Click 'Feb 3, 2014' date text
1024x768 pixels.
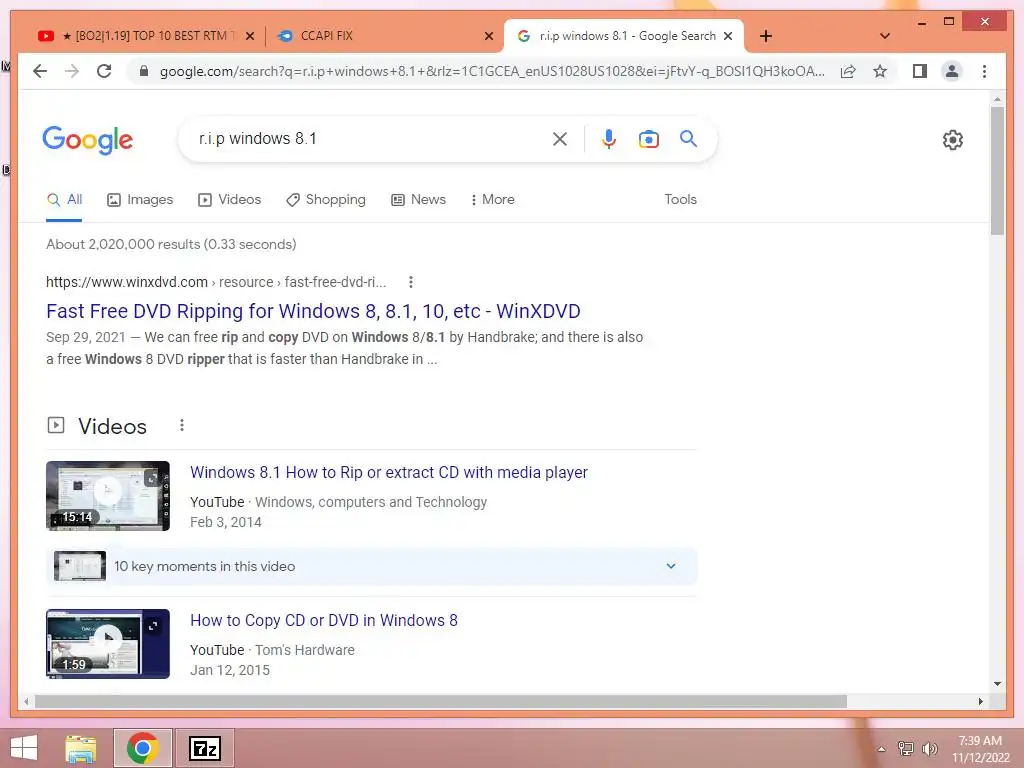click(226, 522)
